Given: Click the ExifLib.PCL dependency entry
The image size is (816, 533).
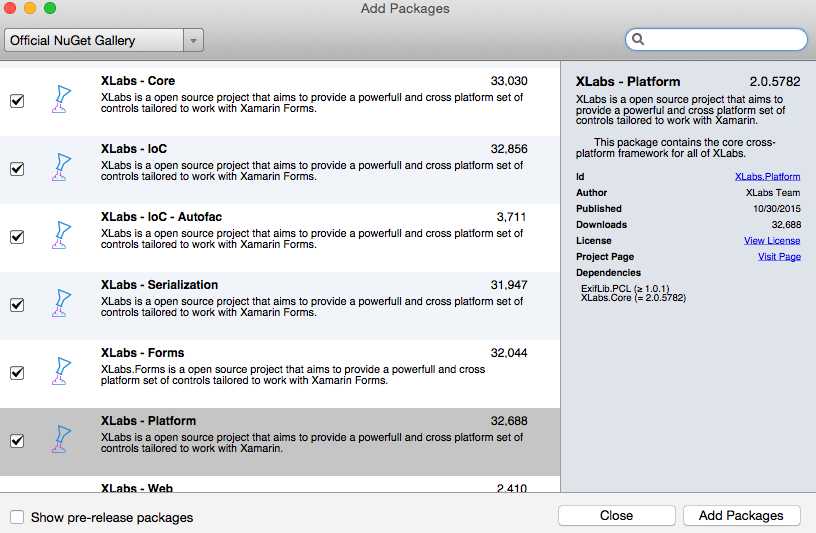Looking at the screenshot, I should 625,288.
